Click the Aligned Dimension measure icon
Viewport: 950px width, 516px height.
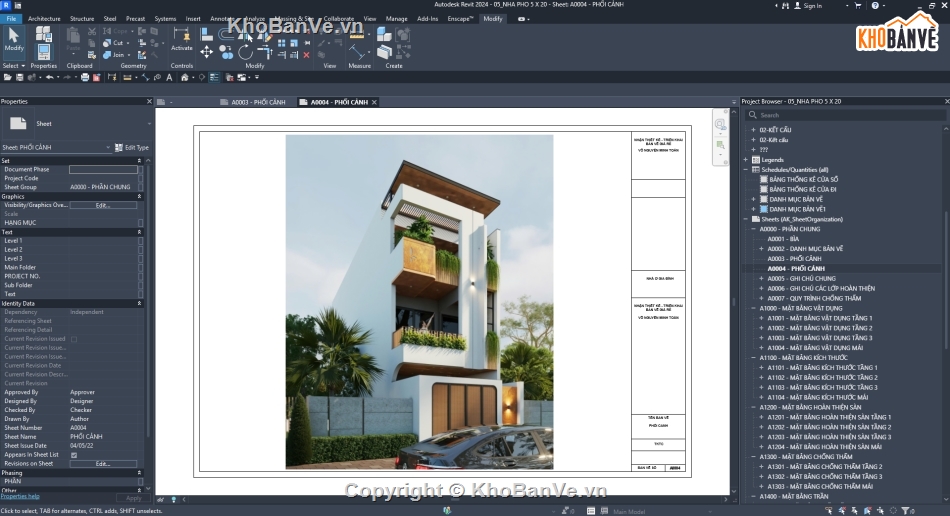(357, 53)
